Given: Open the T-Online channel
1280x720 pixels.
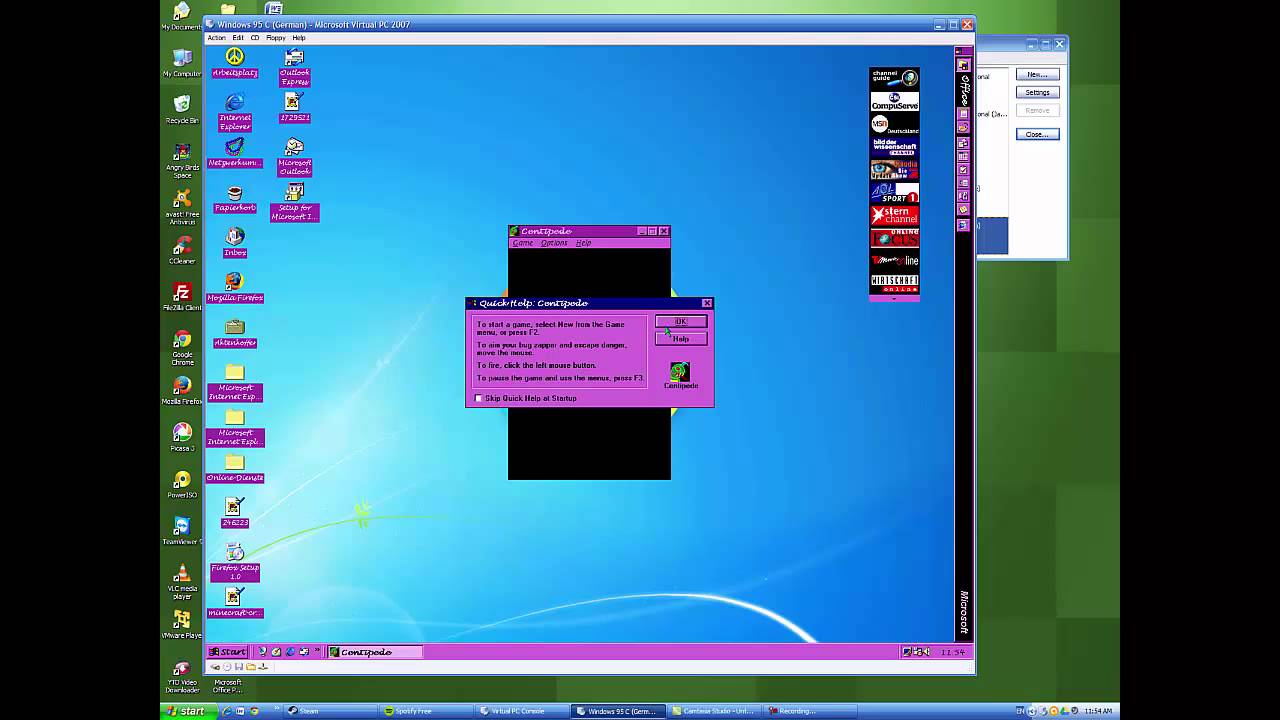Looking at the screenshot, I should [894, 261].
